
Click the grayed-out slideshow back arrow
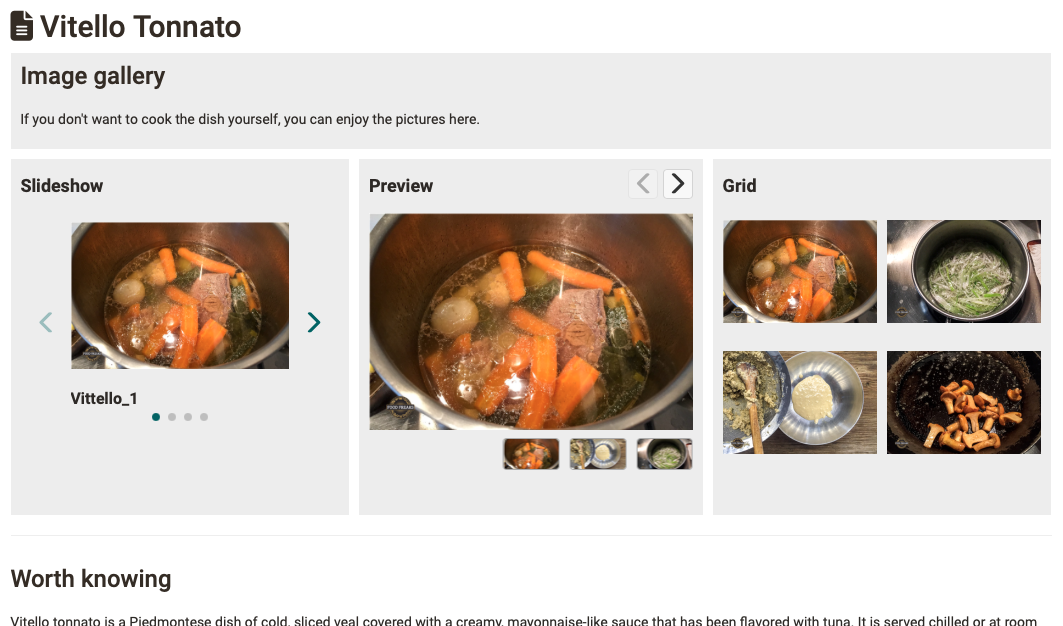click(x=46, y=322)
